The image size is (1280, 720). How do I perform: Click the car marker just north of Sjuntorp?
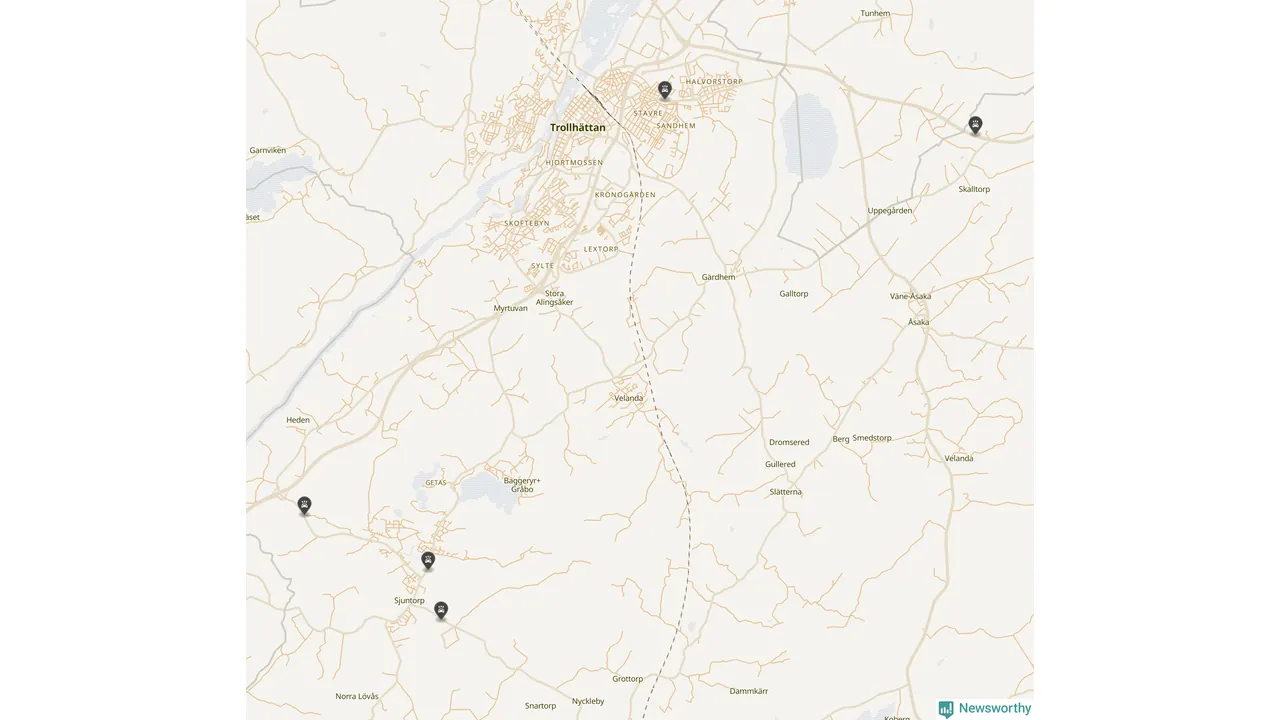428,560
